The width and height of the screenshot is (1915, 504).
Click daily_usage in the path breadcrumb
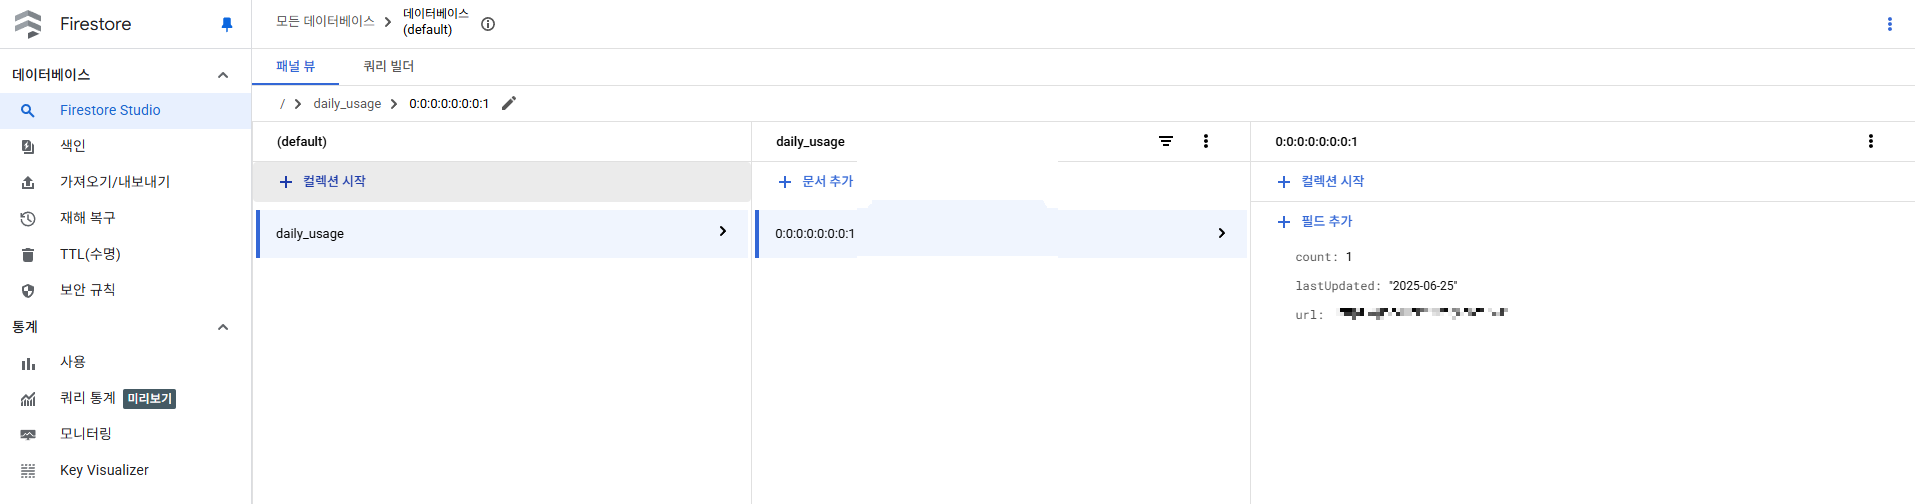pos(347,104)
